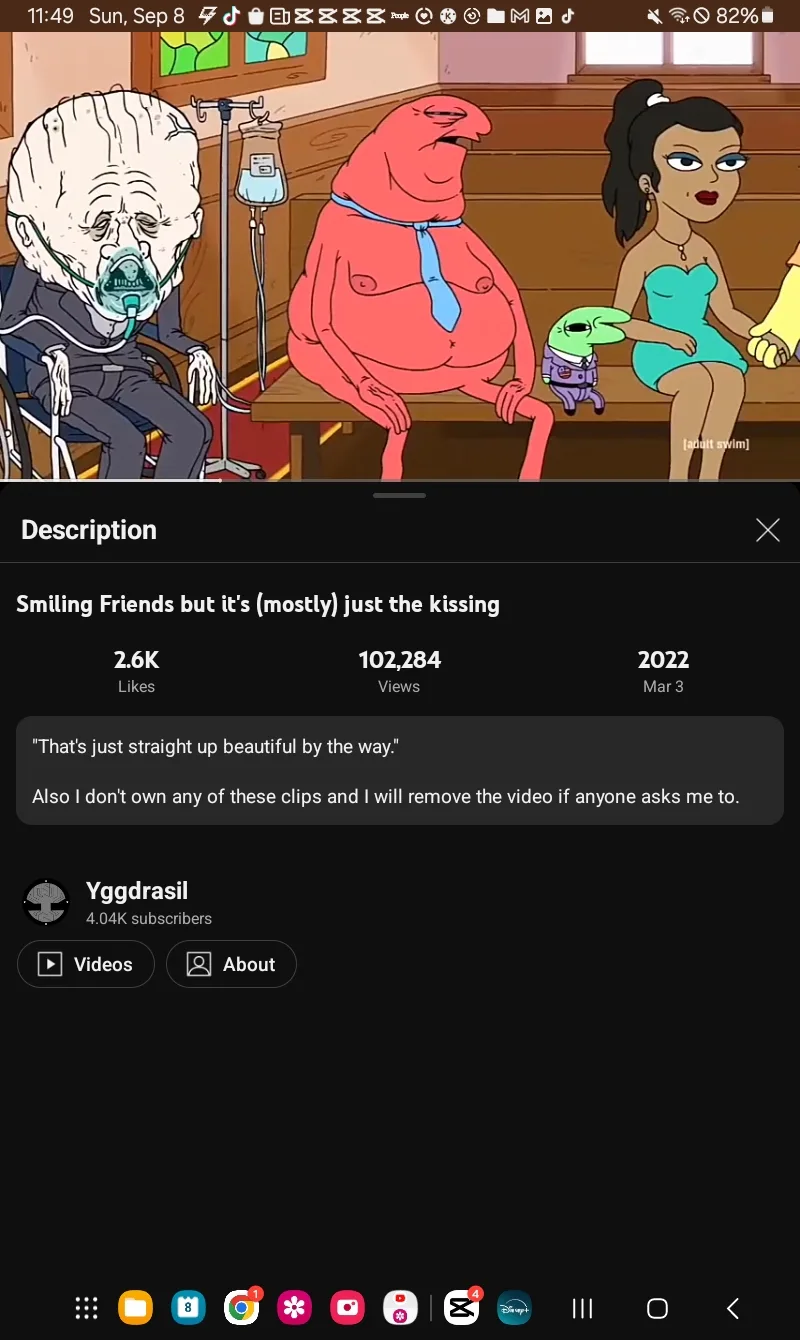Open the Disney+ app
The image size is (800, 1340).
click(x=514, y=1307)
